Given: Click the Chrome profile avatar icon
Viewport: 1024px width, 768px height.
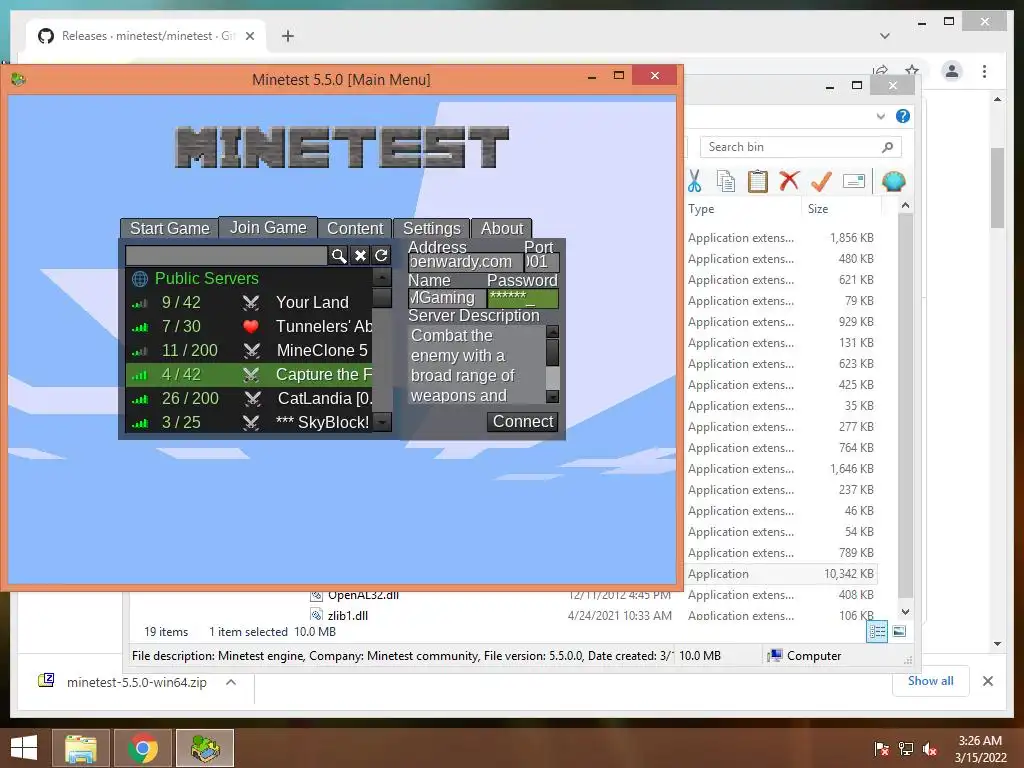Looking at the screenshot, I should tap(952, 71).
